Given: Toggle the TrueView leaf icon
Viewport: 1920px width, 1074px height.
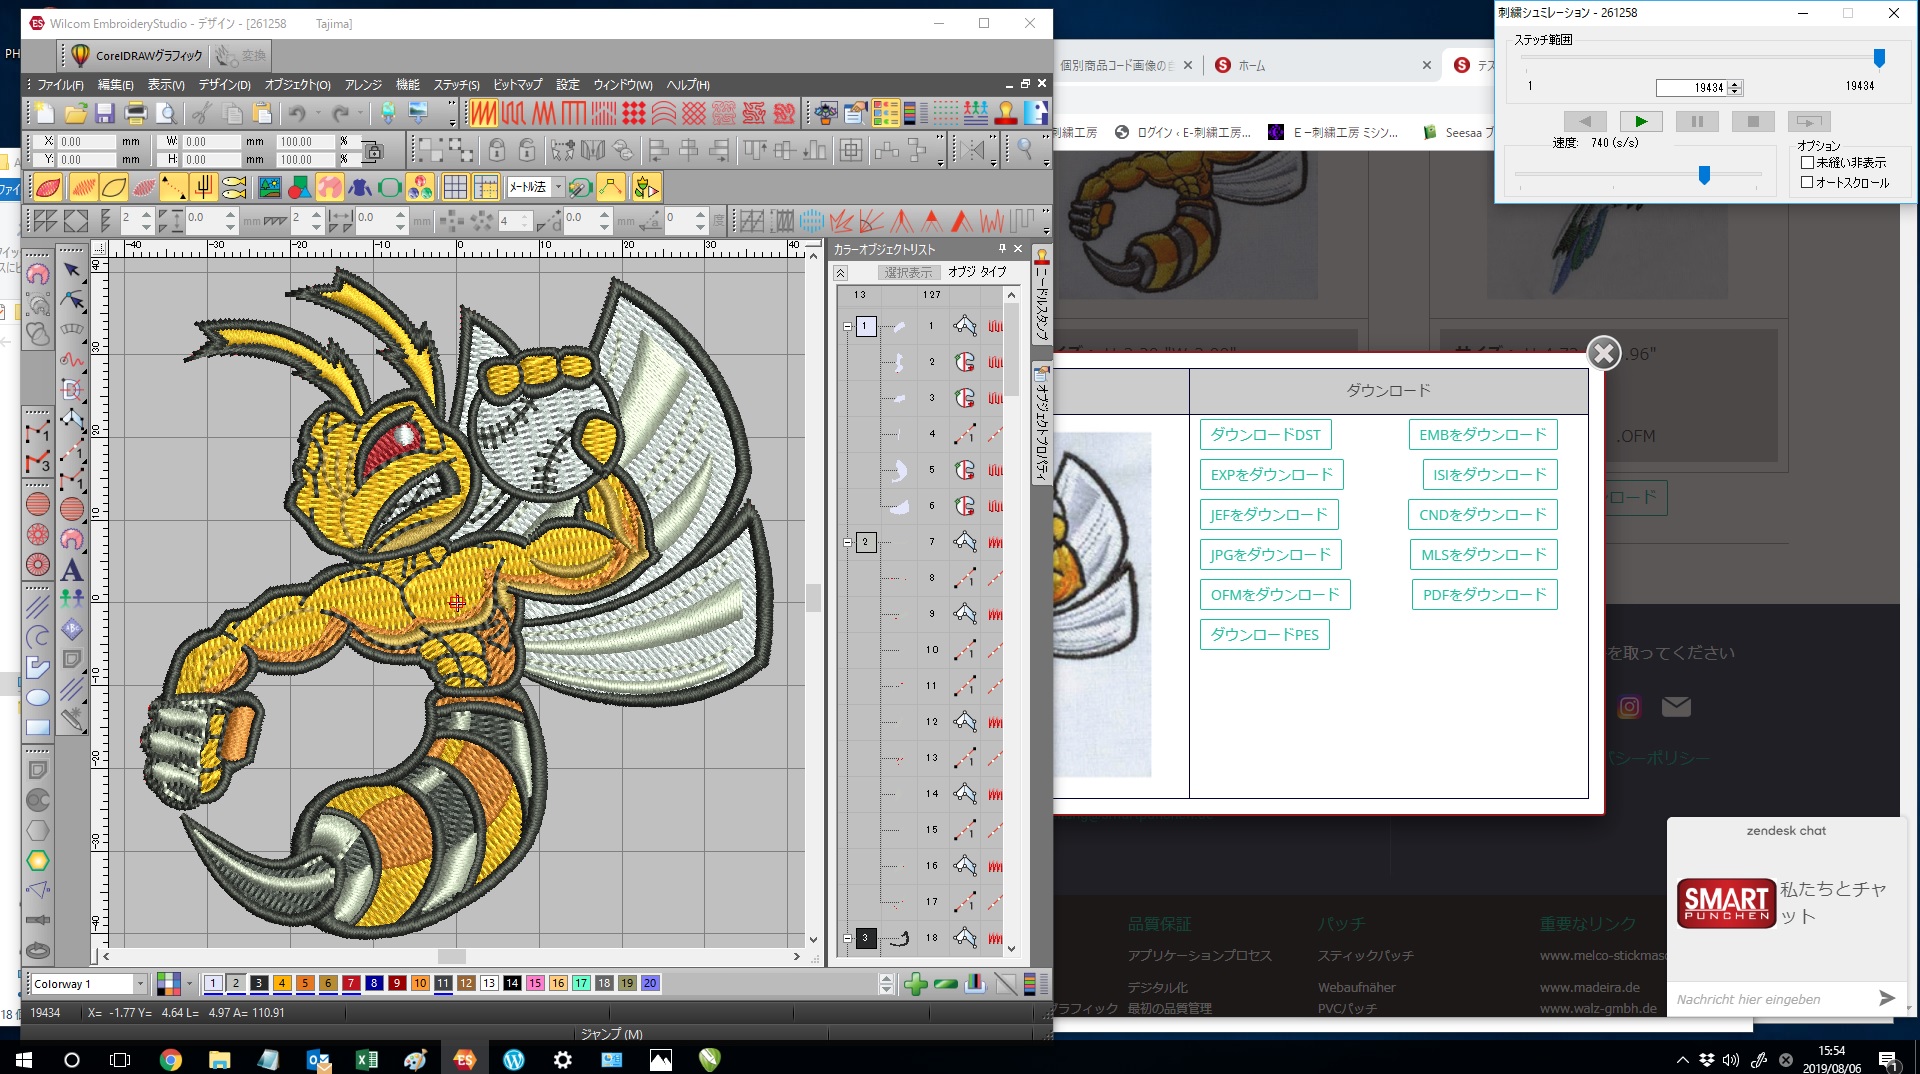Looking at the screenshot, I should (48, 187).
